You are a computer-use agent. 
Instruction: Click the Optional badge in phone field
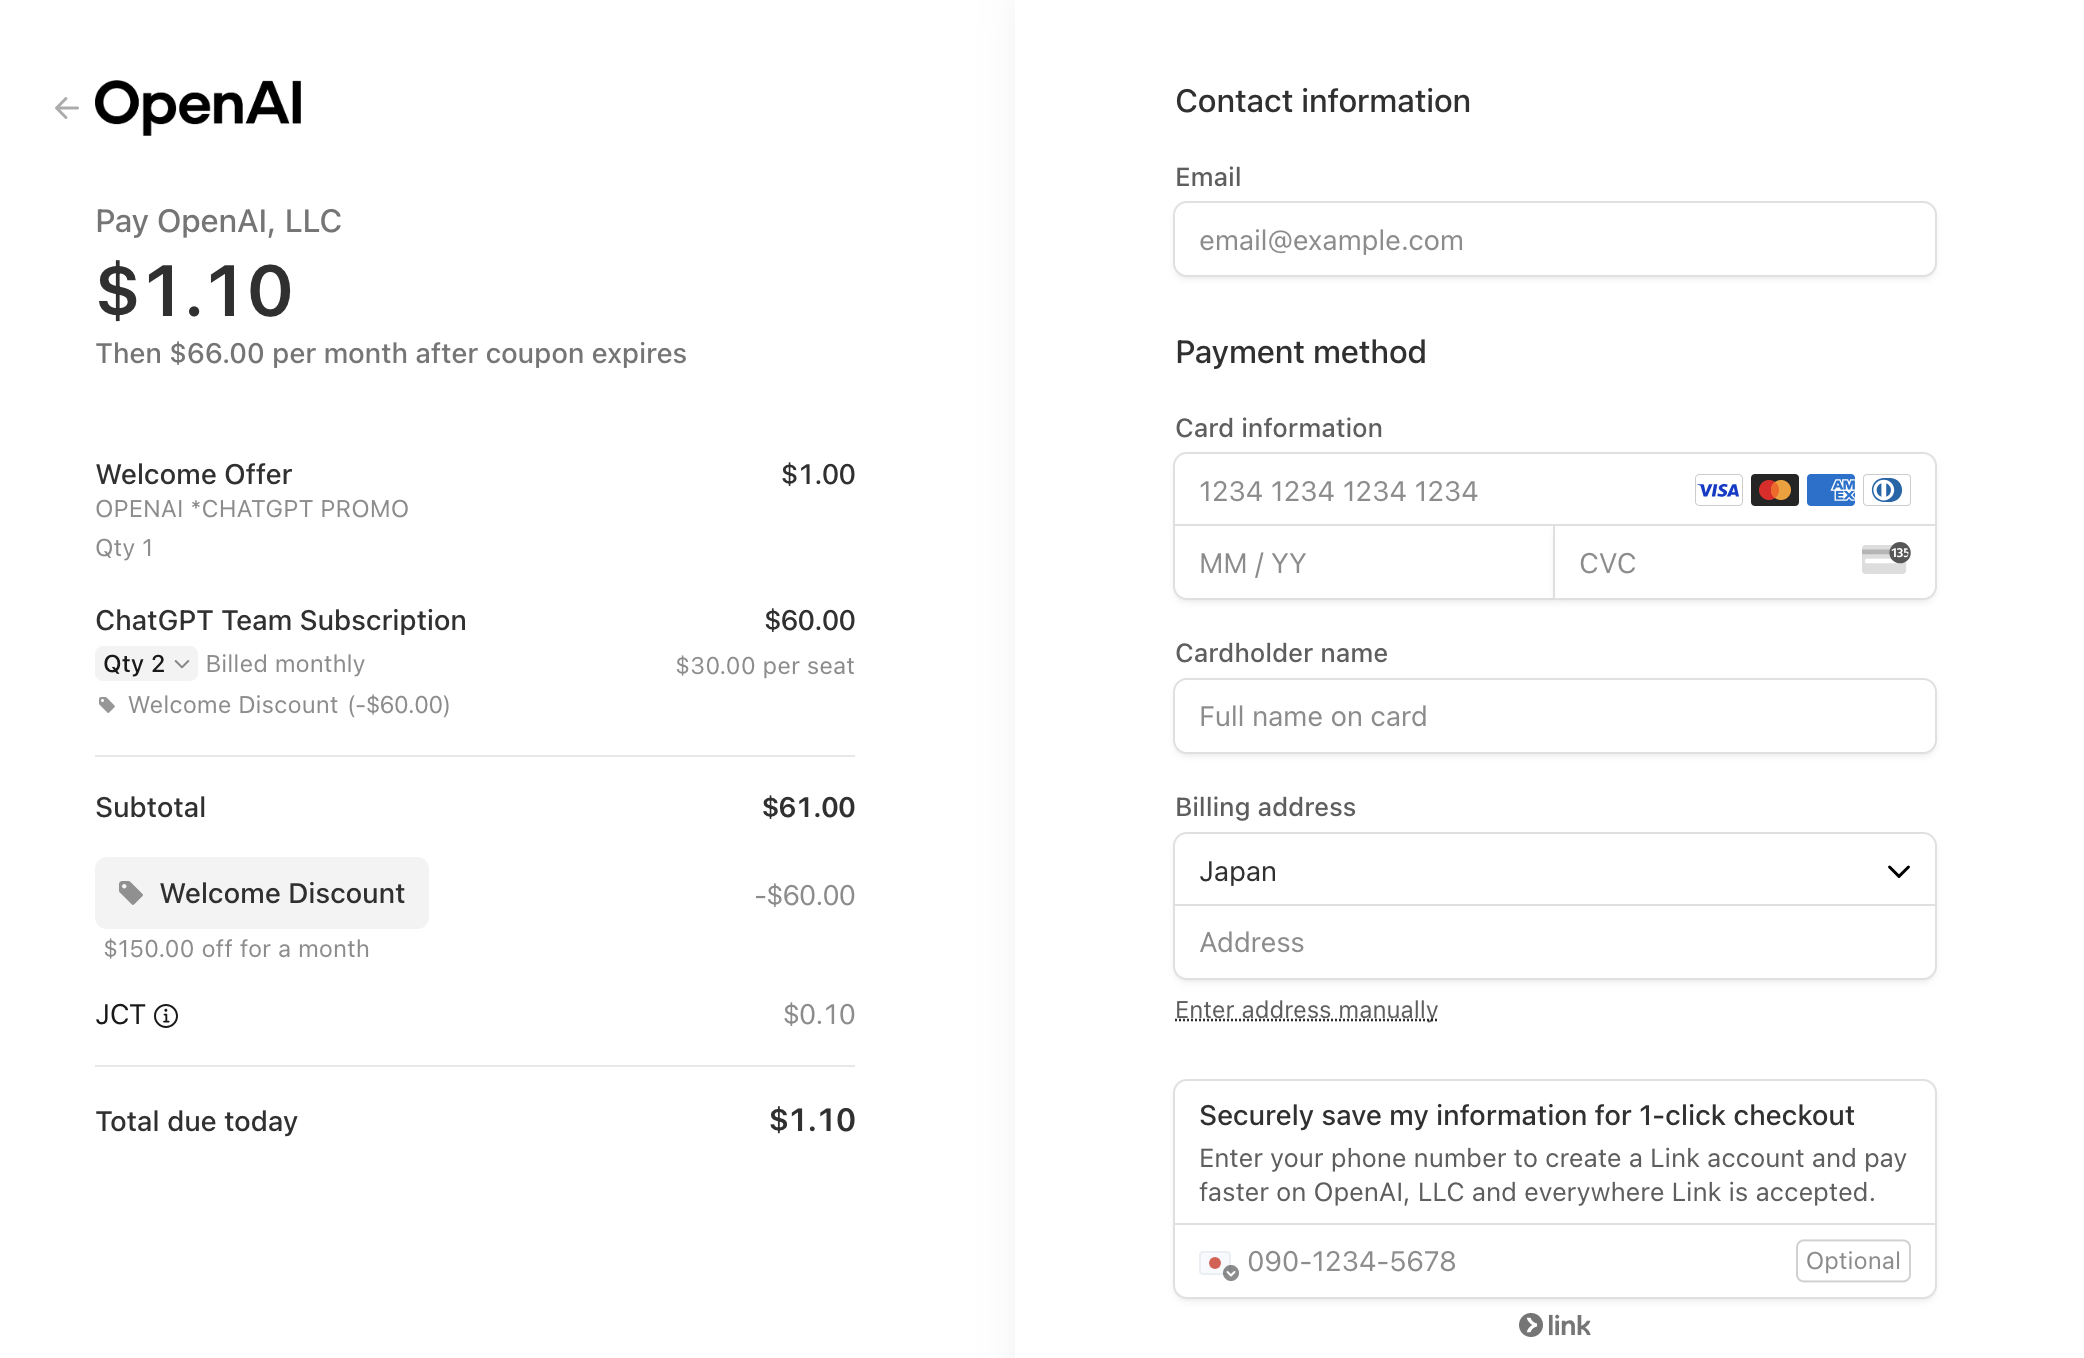coord(1853,1261)
